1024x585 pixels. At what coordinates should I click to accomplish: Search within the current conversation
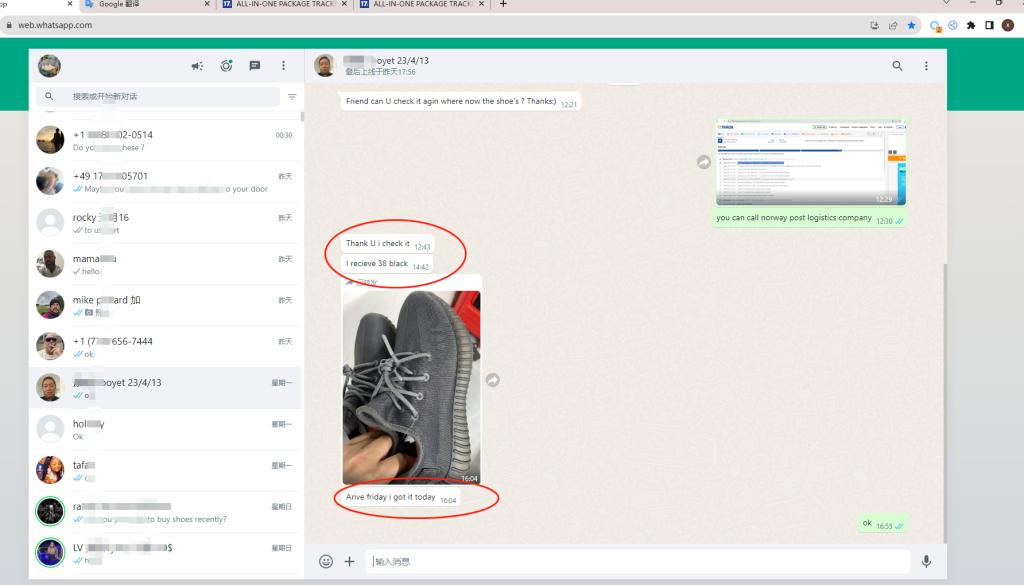pos(897,66)
